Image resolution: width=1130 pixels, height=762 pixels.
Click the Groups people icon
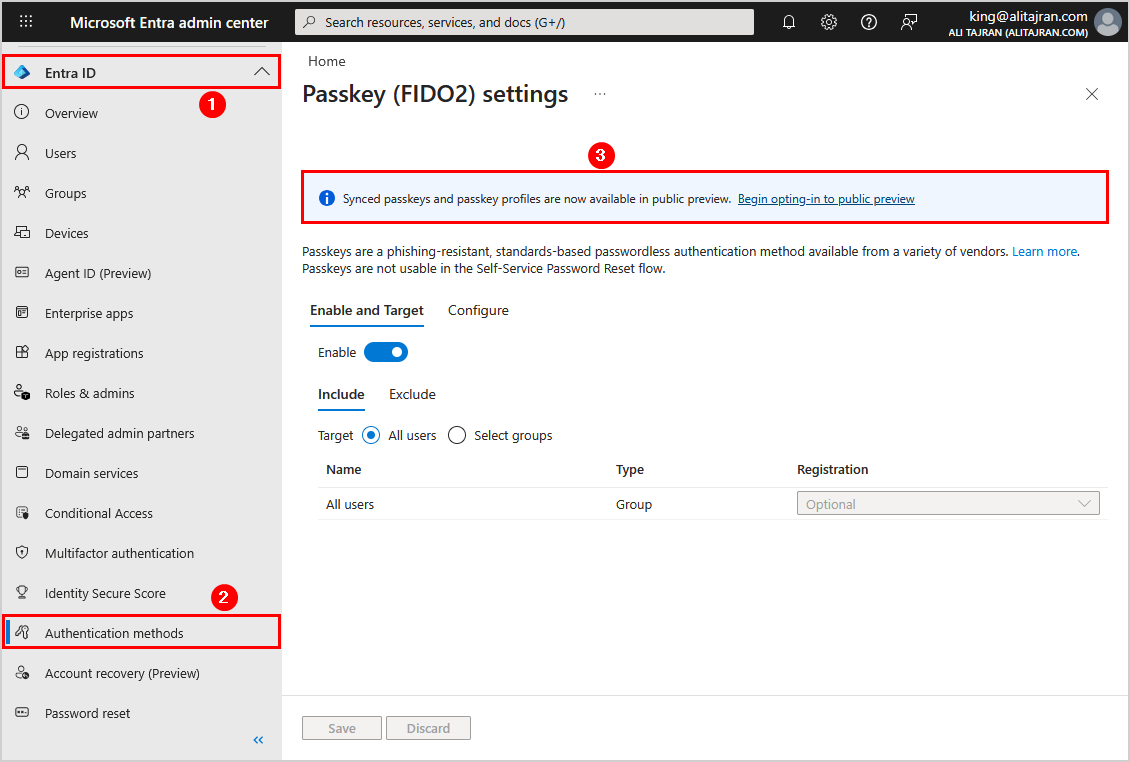click(22, 192)
